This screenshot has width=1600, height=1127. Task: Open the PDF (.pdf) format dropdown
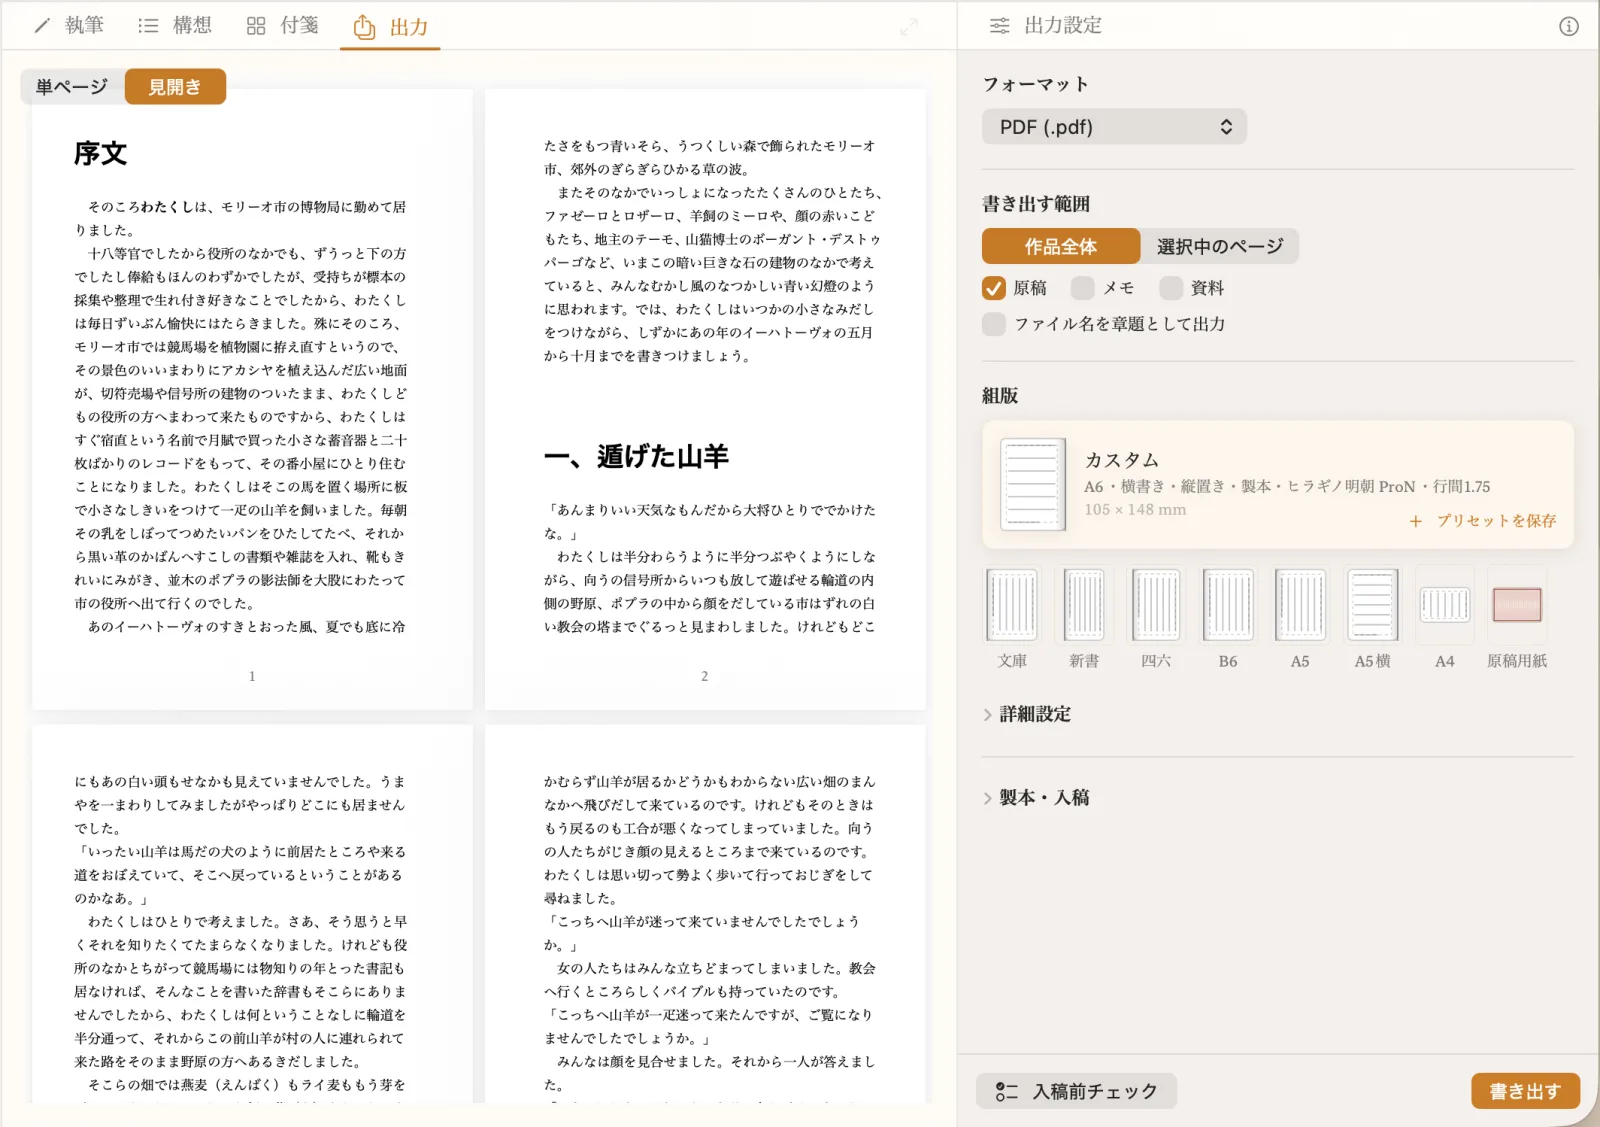[1114, 127]
